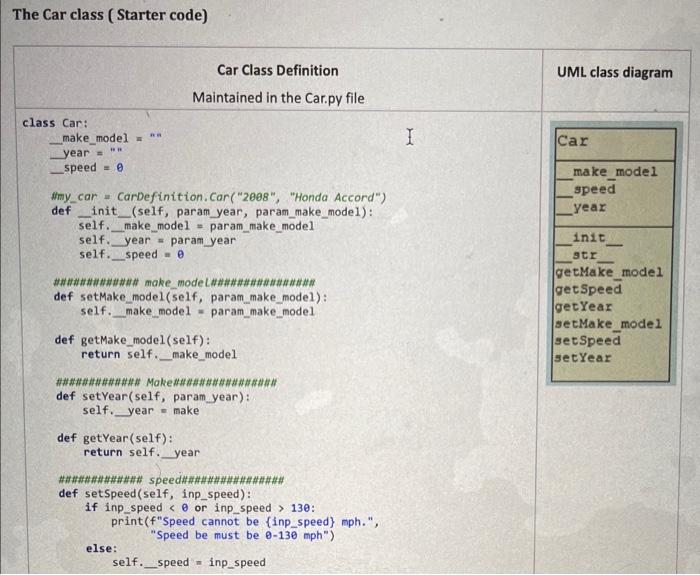Click the '__speed = 0' class attribute line
This screenshot has width=700, height=575.
(87, 167)
